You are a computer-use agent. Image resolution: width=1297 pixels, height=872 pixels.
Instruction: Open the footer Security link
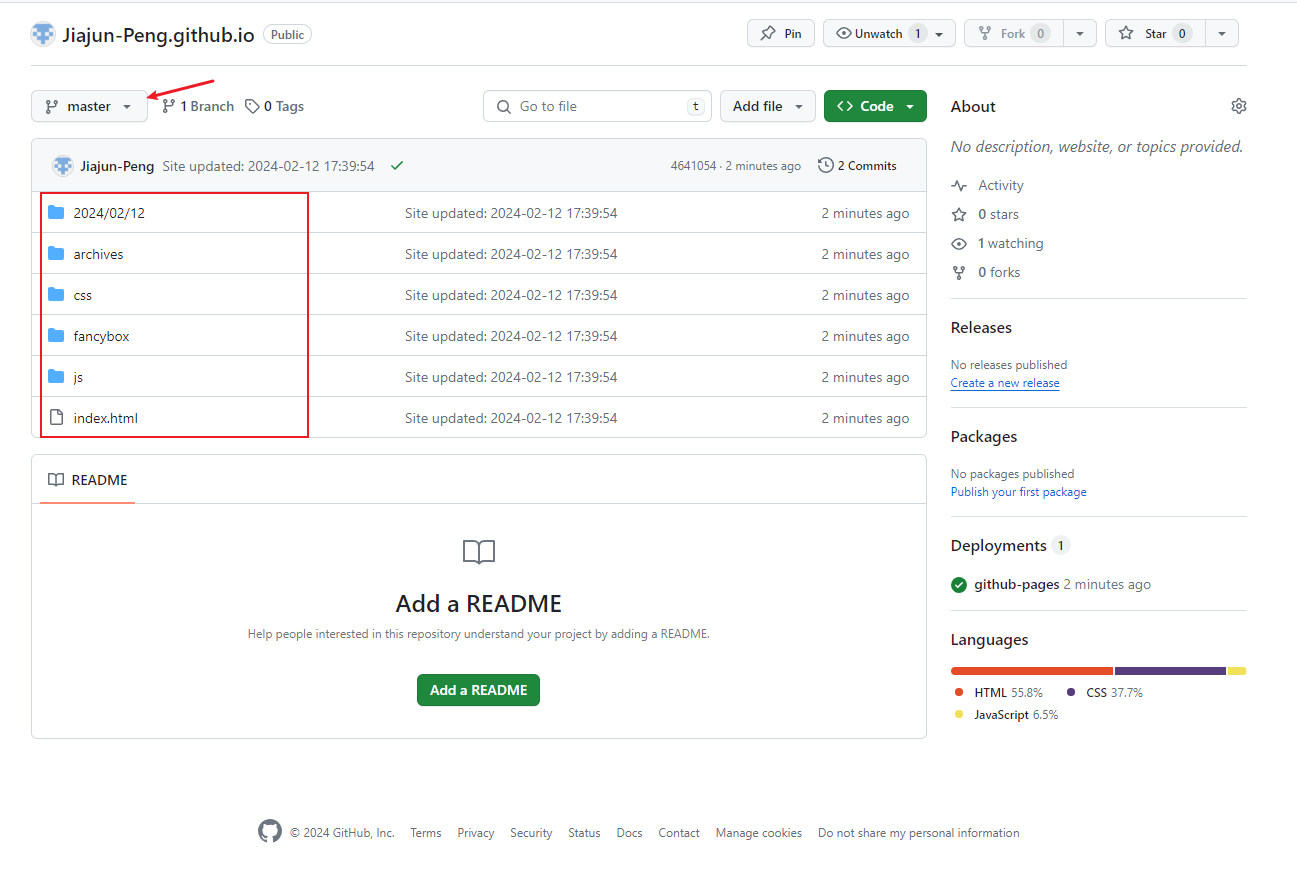click(531, 833)
